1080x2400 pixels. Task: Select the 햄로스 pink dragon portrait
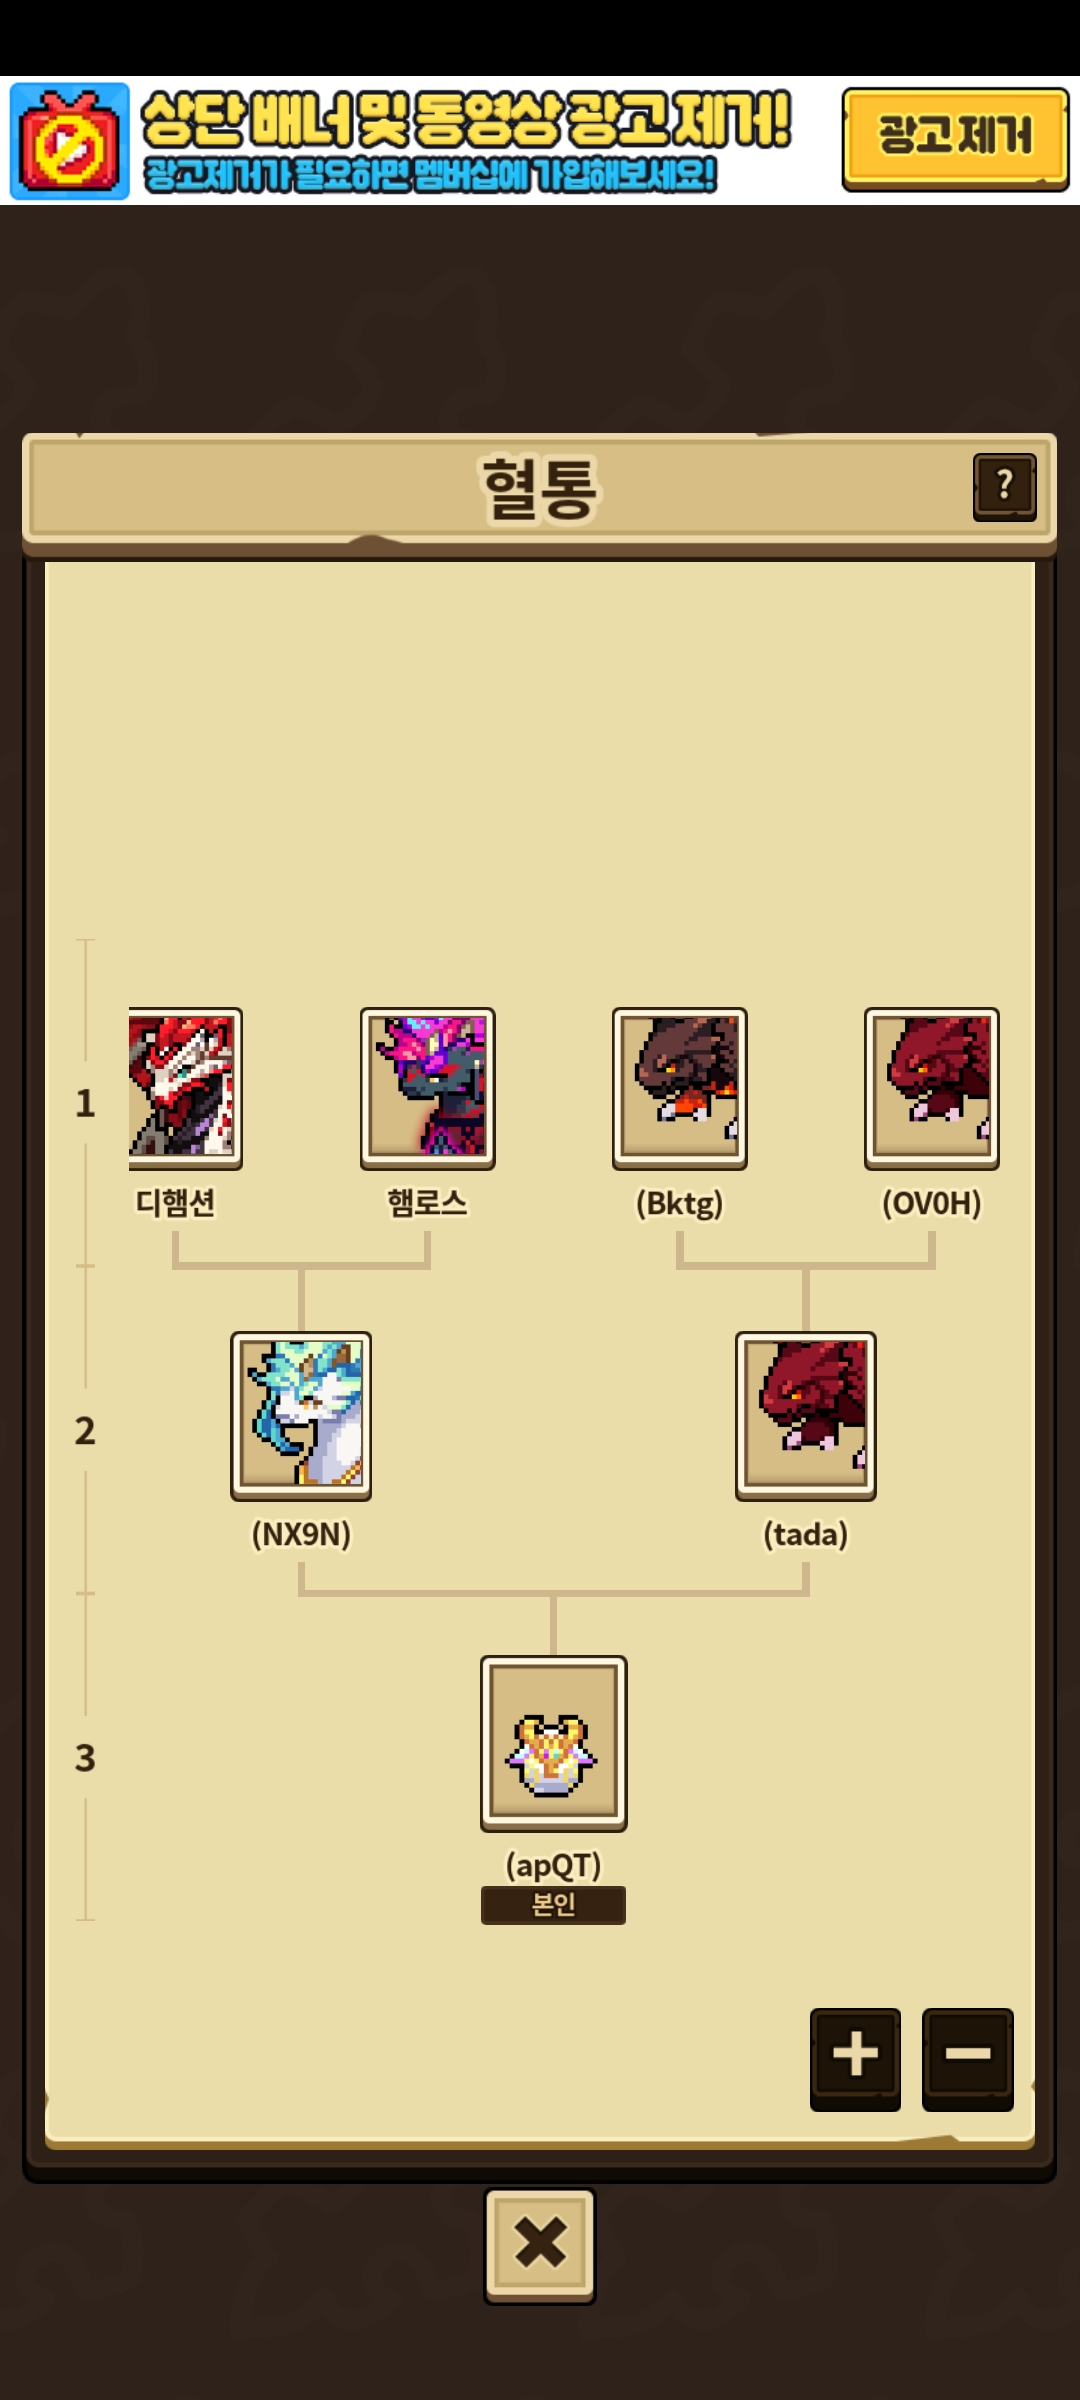click(x=428, y=1088)
